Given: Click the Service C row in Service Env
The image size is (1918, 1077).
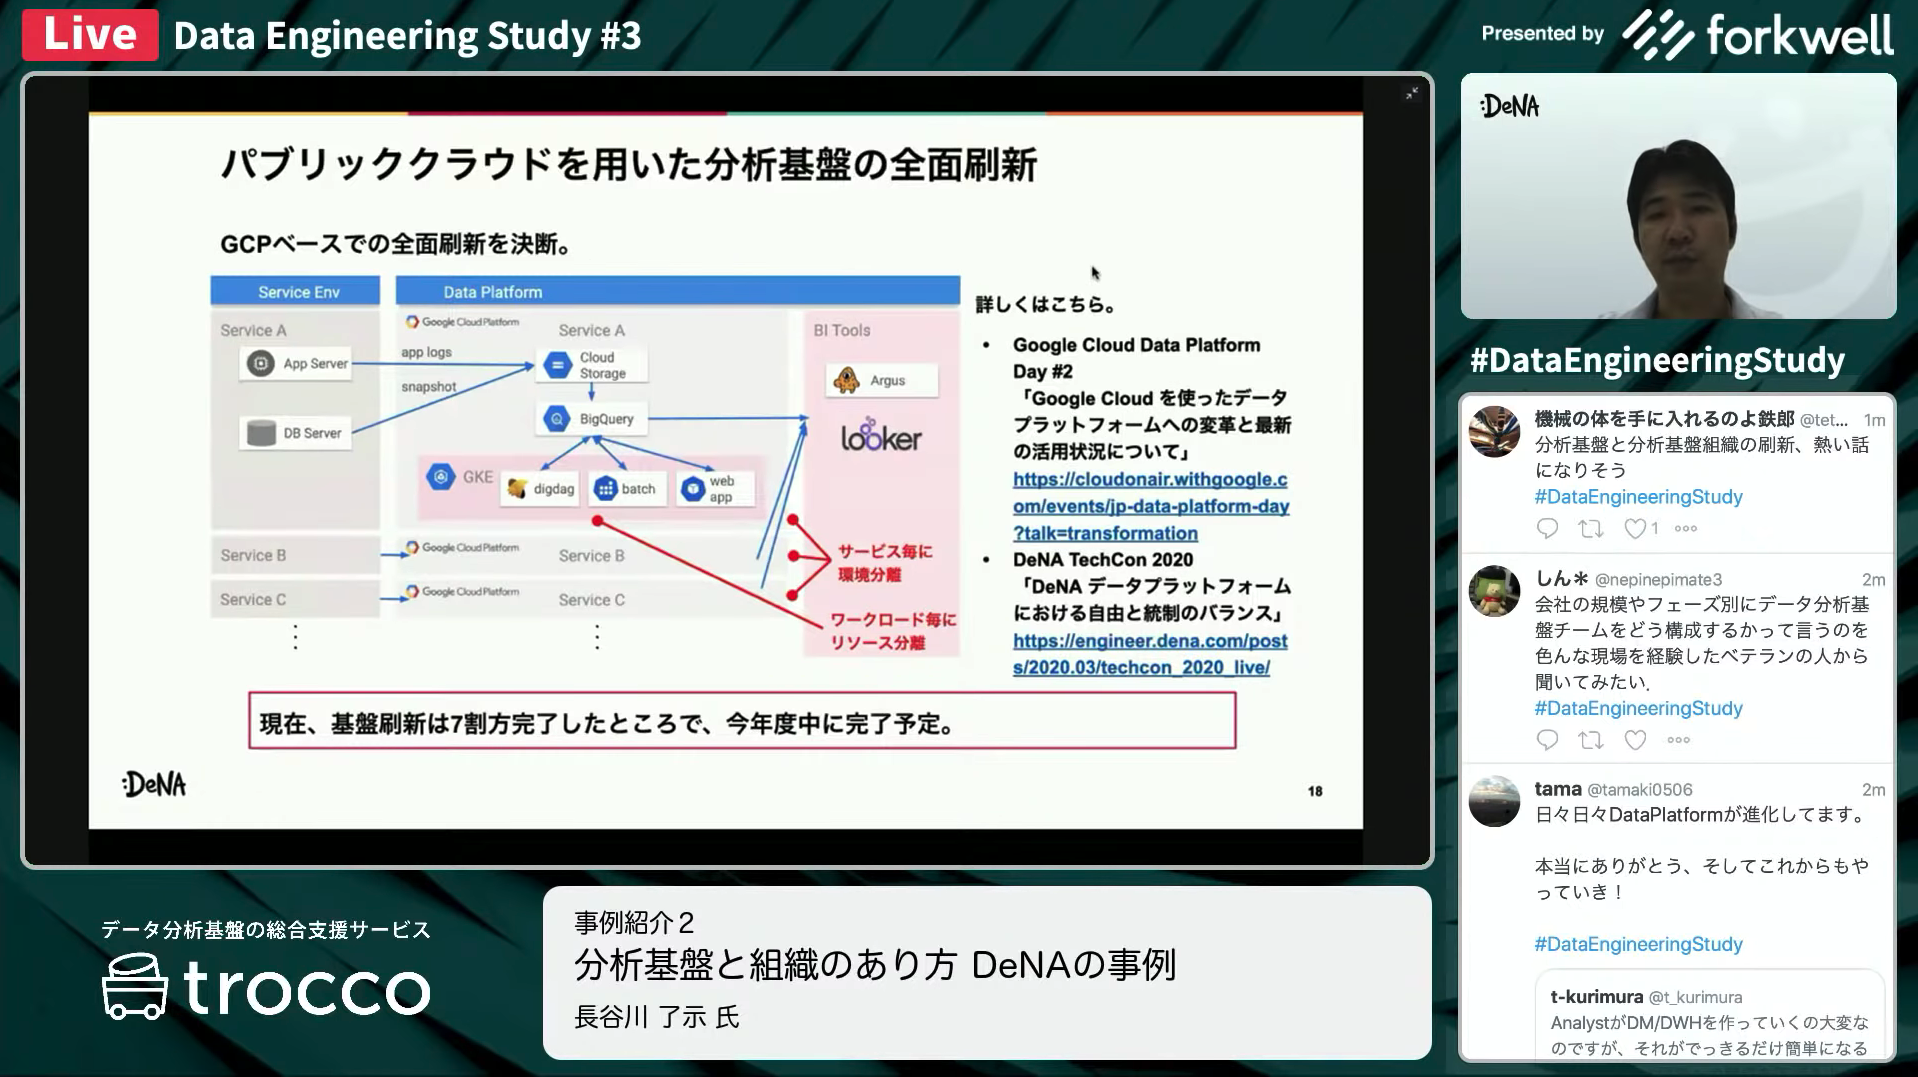Looking at the screenshot, I should (295, 599).
